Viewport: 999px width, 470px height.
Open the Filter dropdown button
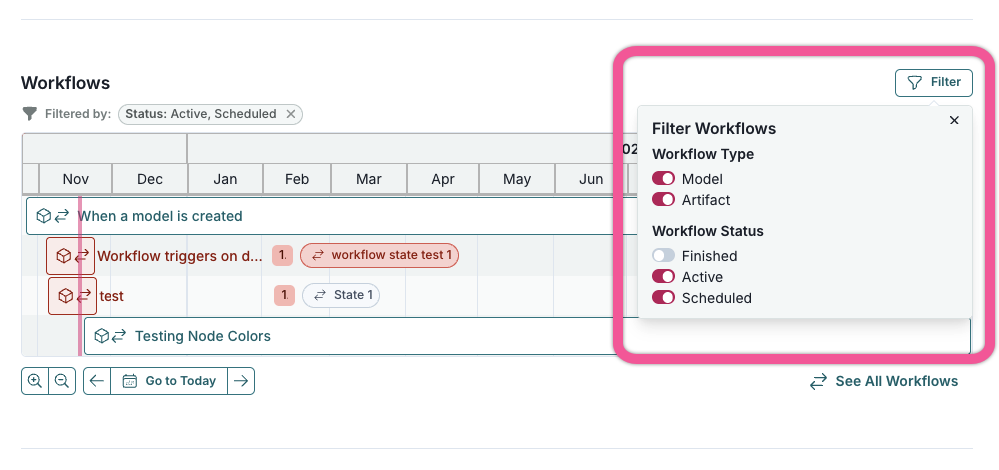[x=933, y=83]
